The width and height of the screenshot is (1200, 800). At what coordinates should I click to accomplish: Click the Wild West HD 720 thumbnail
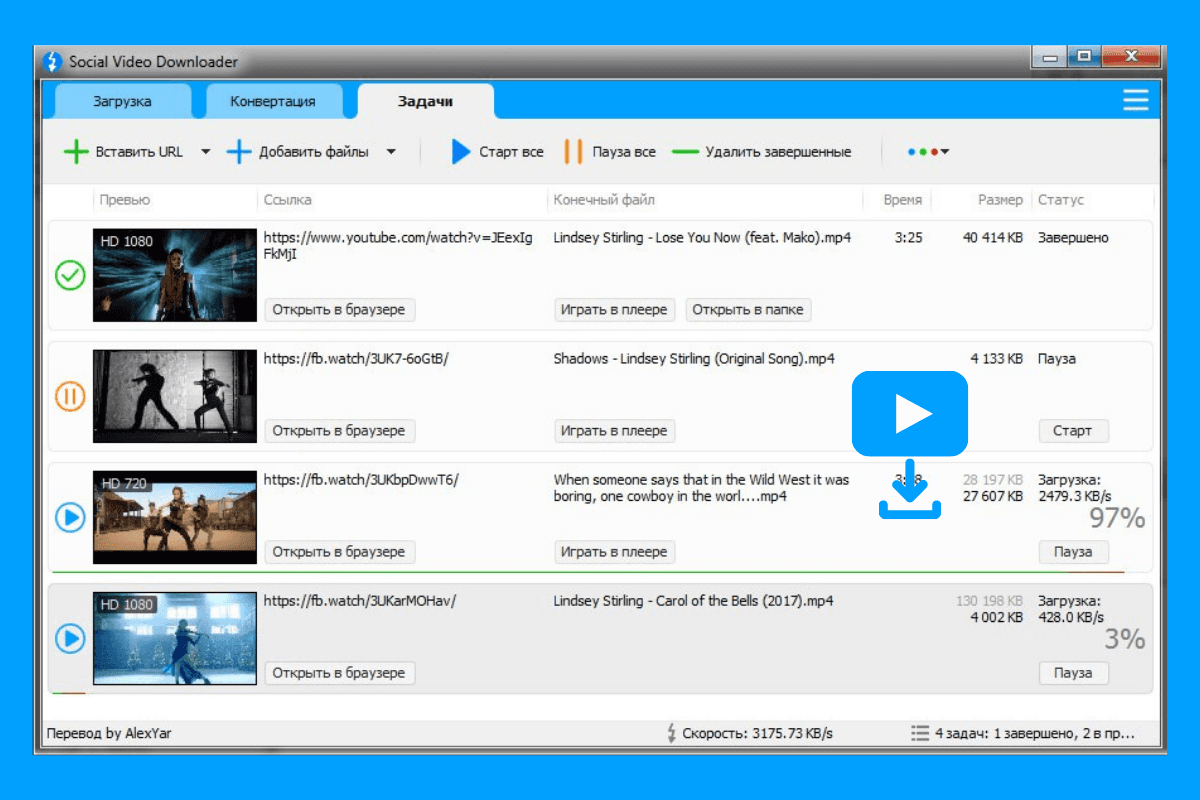coord(175,517)
